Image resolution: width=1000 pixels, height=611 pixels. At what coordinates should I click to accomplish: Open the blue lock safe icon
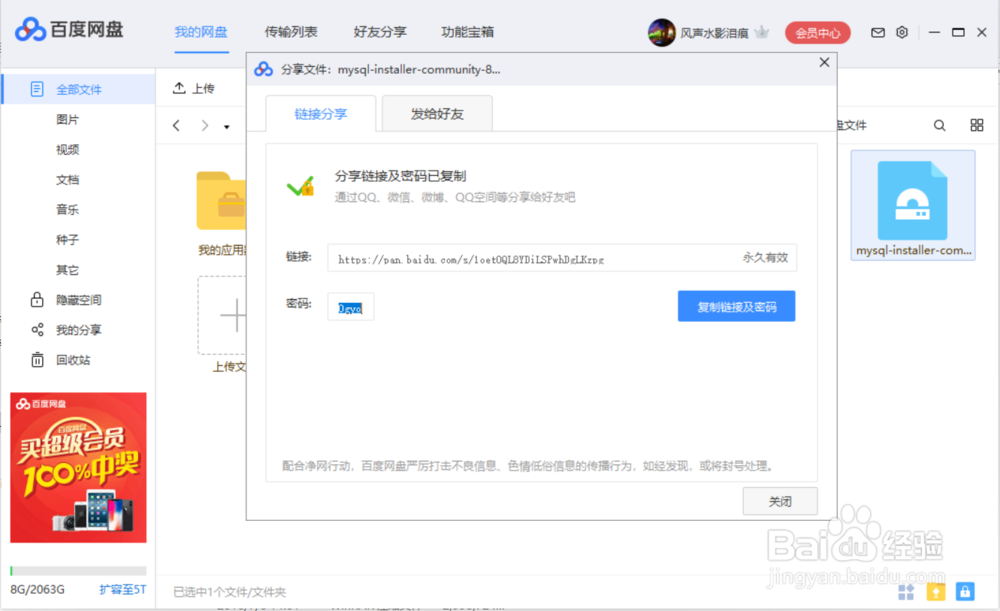(x=964, y=591)
